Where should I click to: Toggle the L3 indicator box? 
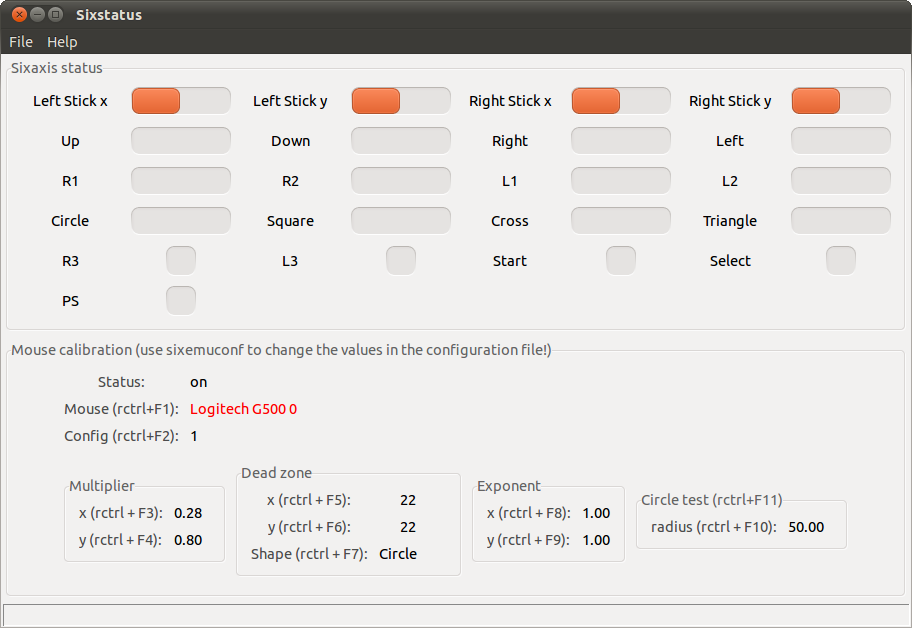[401, 261]
